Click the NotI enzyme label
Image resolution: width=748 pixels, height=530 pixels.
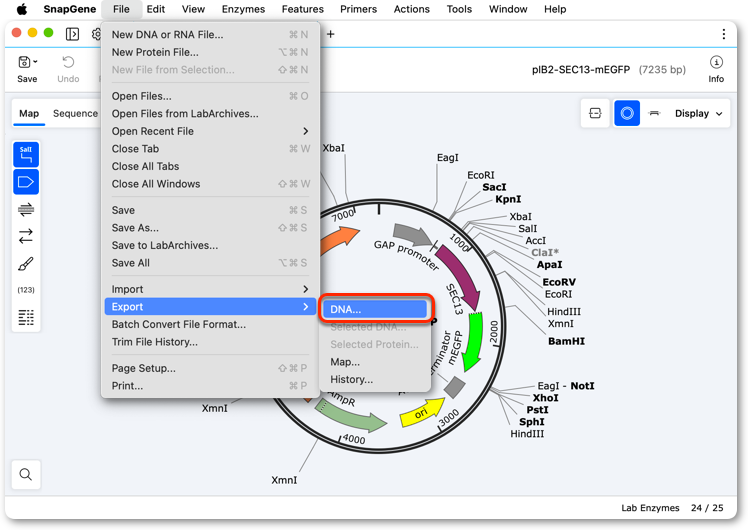pos(582,386)
